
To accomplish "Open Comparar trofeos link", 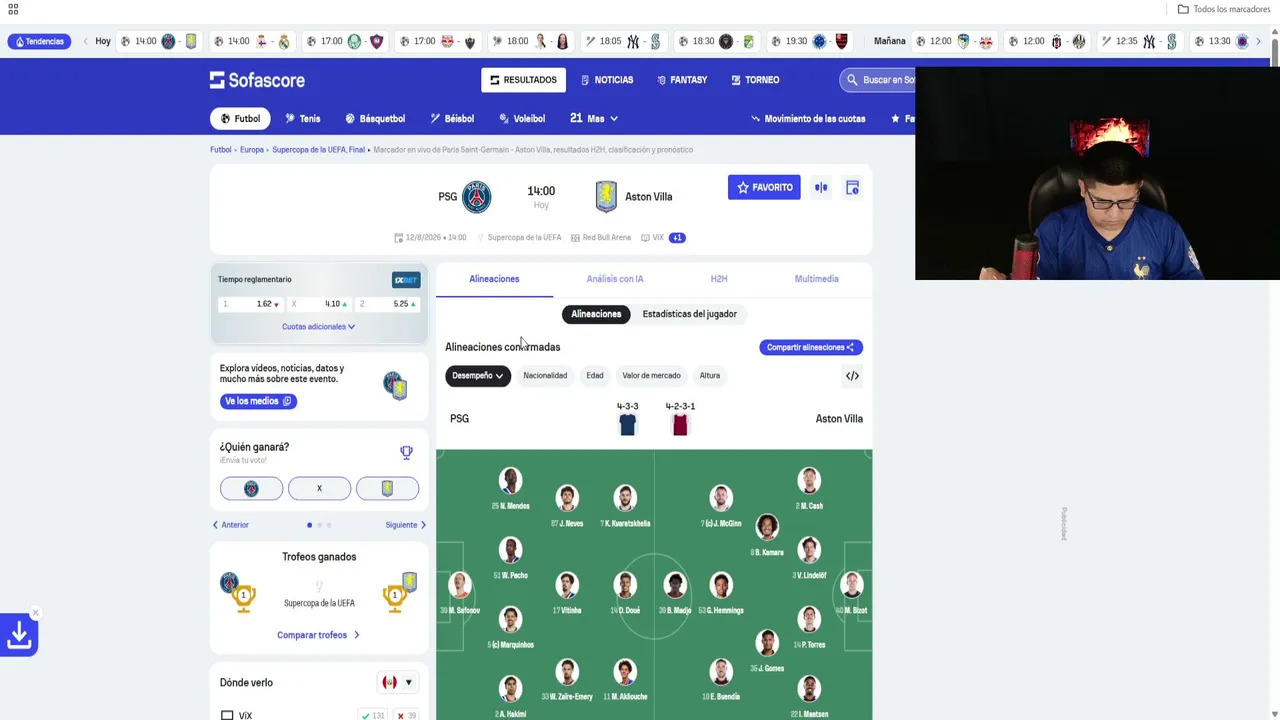I will click(x=318, y=635).
